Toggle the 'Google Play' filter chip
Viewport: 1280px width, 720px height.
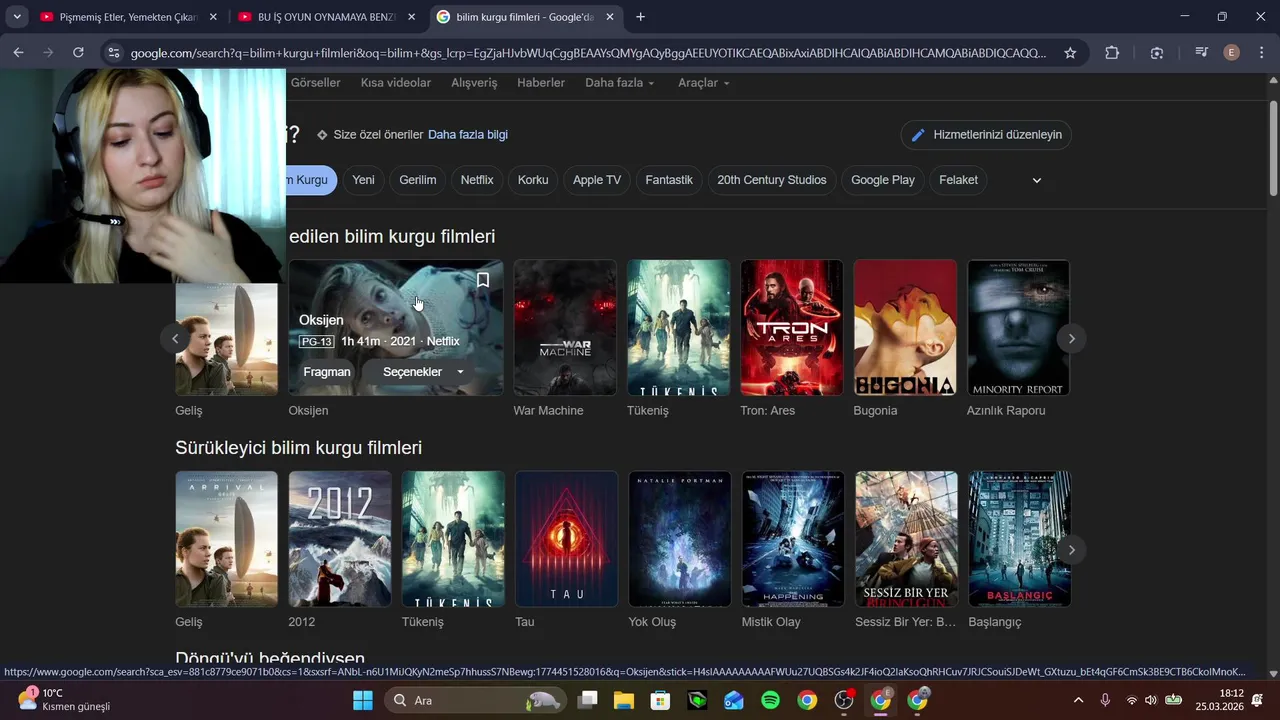click(x=883, y=180)
